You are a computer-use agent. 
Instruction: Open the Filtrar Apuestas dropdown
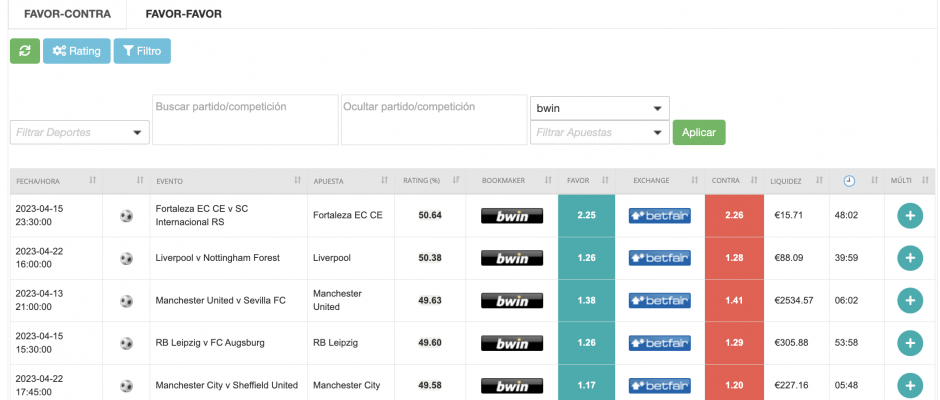point(599,132)
